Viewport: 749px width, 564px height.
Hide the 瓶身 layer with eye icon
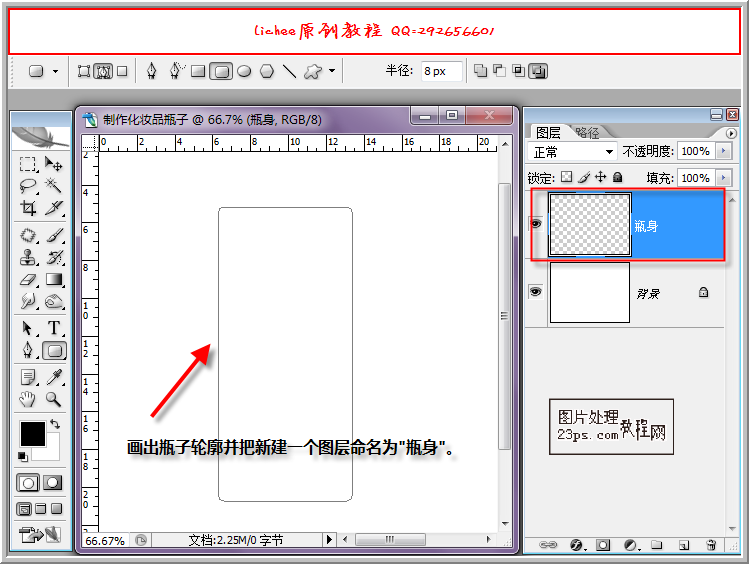536,225
